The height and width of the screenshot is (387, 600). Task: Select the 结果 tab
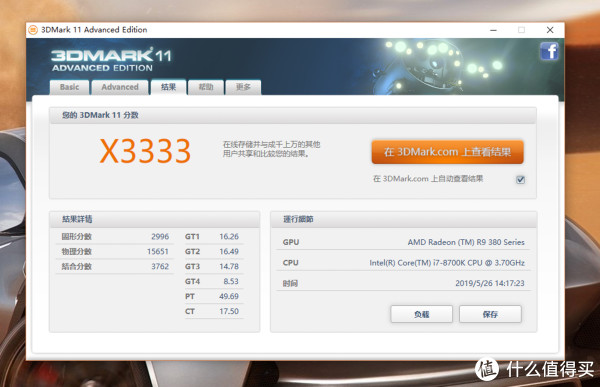tap(168, 87)
